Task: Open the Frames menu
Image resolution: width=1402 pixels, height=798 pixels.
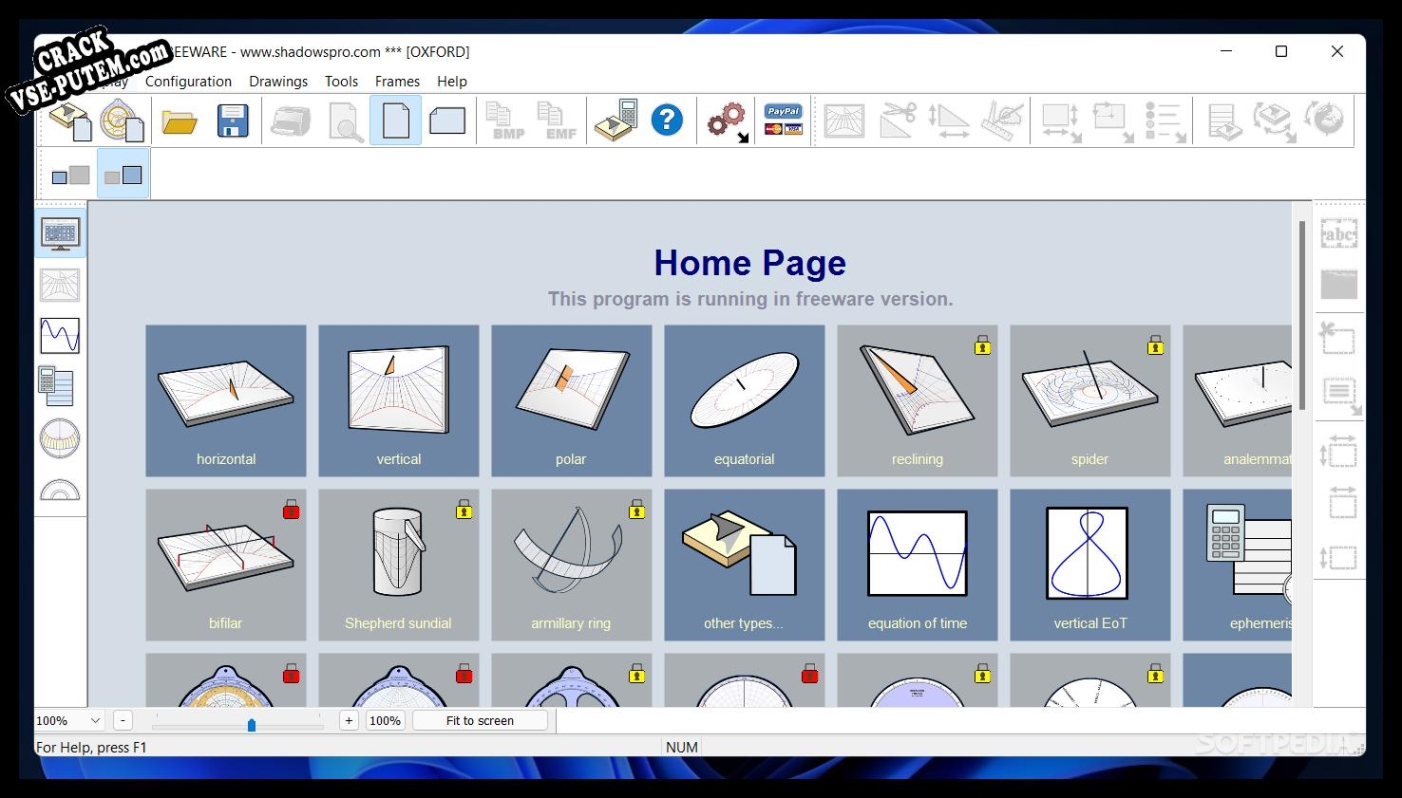Action: (x=397, y=82)
